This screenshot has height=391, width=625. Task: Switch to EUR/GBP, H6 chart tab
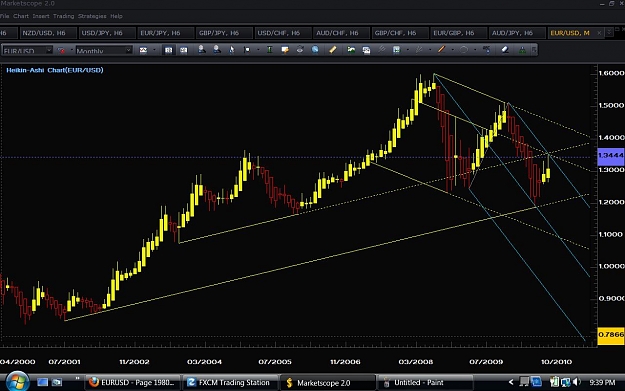(x=458, y=33)
